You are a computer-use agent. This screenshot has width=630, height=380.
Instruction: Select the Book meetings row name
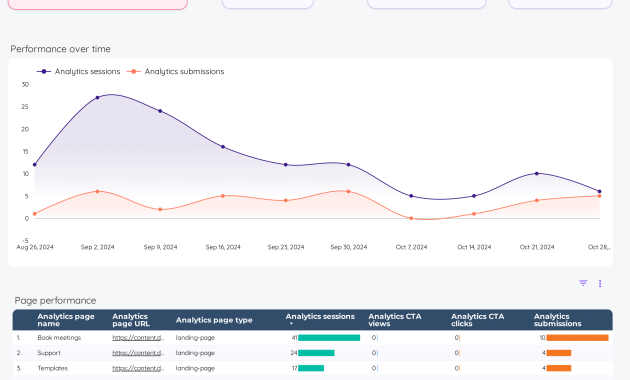[x=59, y=338]
